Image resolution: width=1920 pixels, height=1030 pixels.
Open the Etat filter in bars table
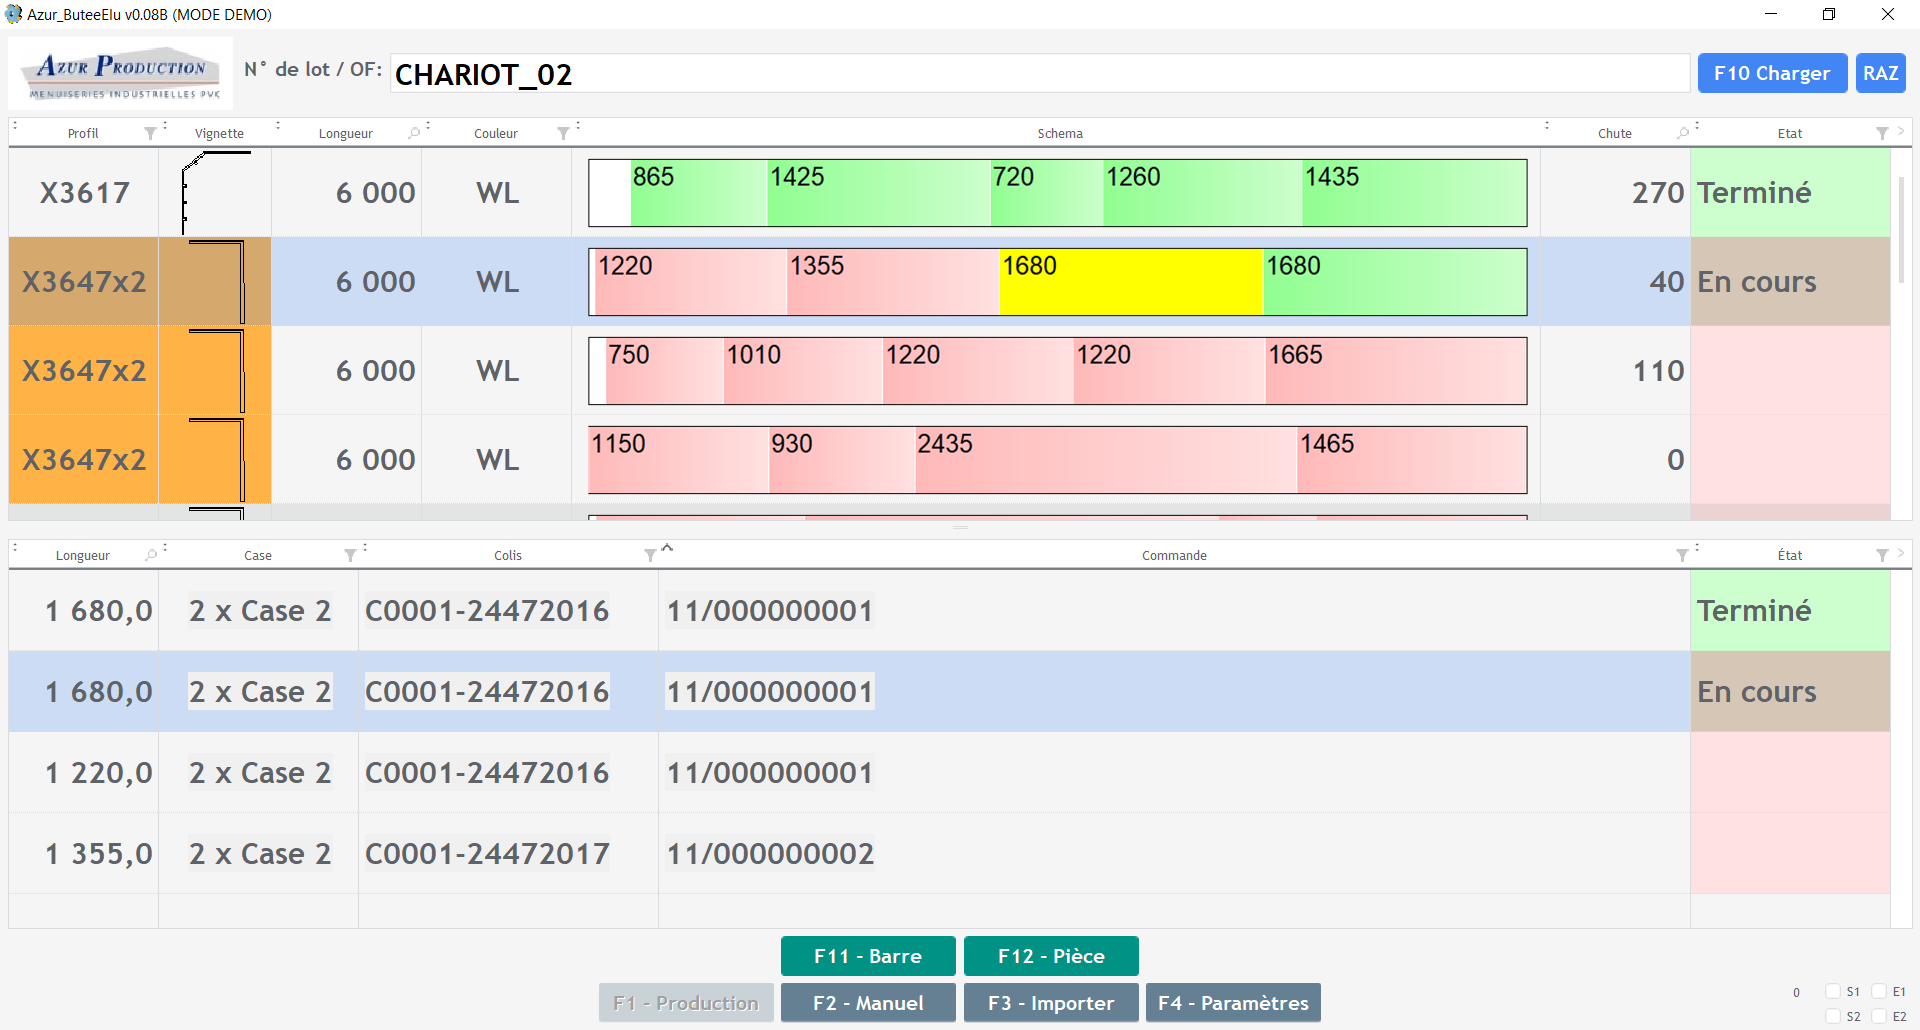(x=1882, y=134)
